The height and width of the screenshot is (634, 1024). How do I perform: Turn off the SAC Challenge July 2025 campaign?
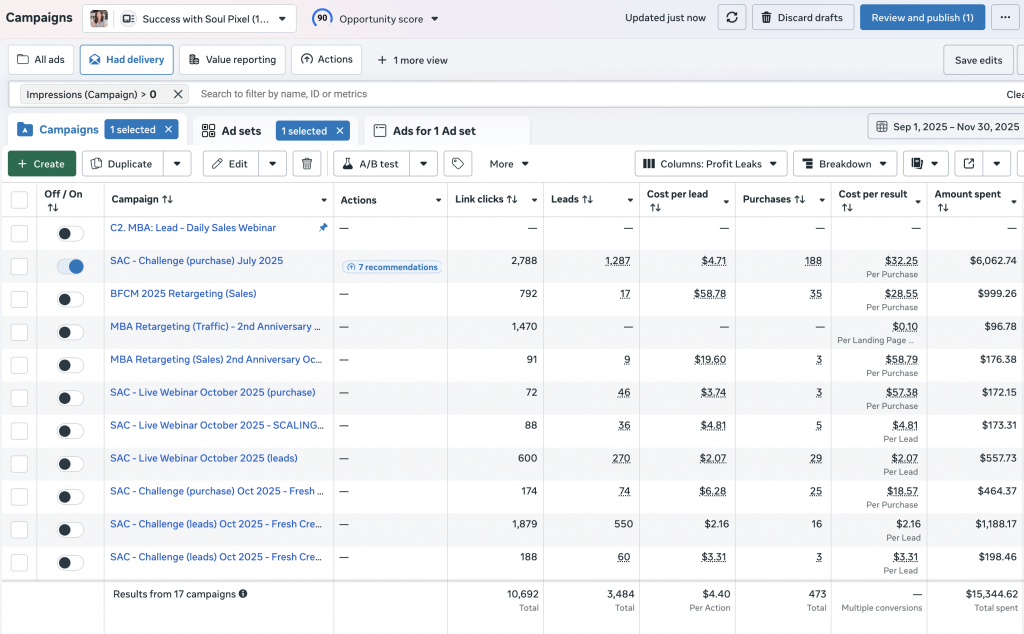pyautogui.click(x=68, y=265)
